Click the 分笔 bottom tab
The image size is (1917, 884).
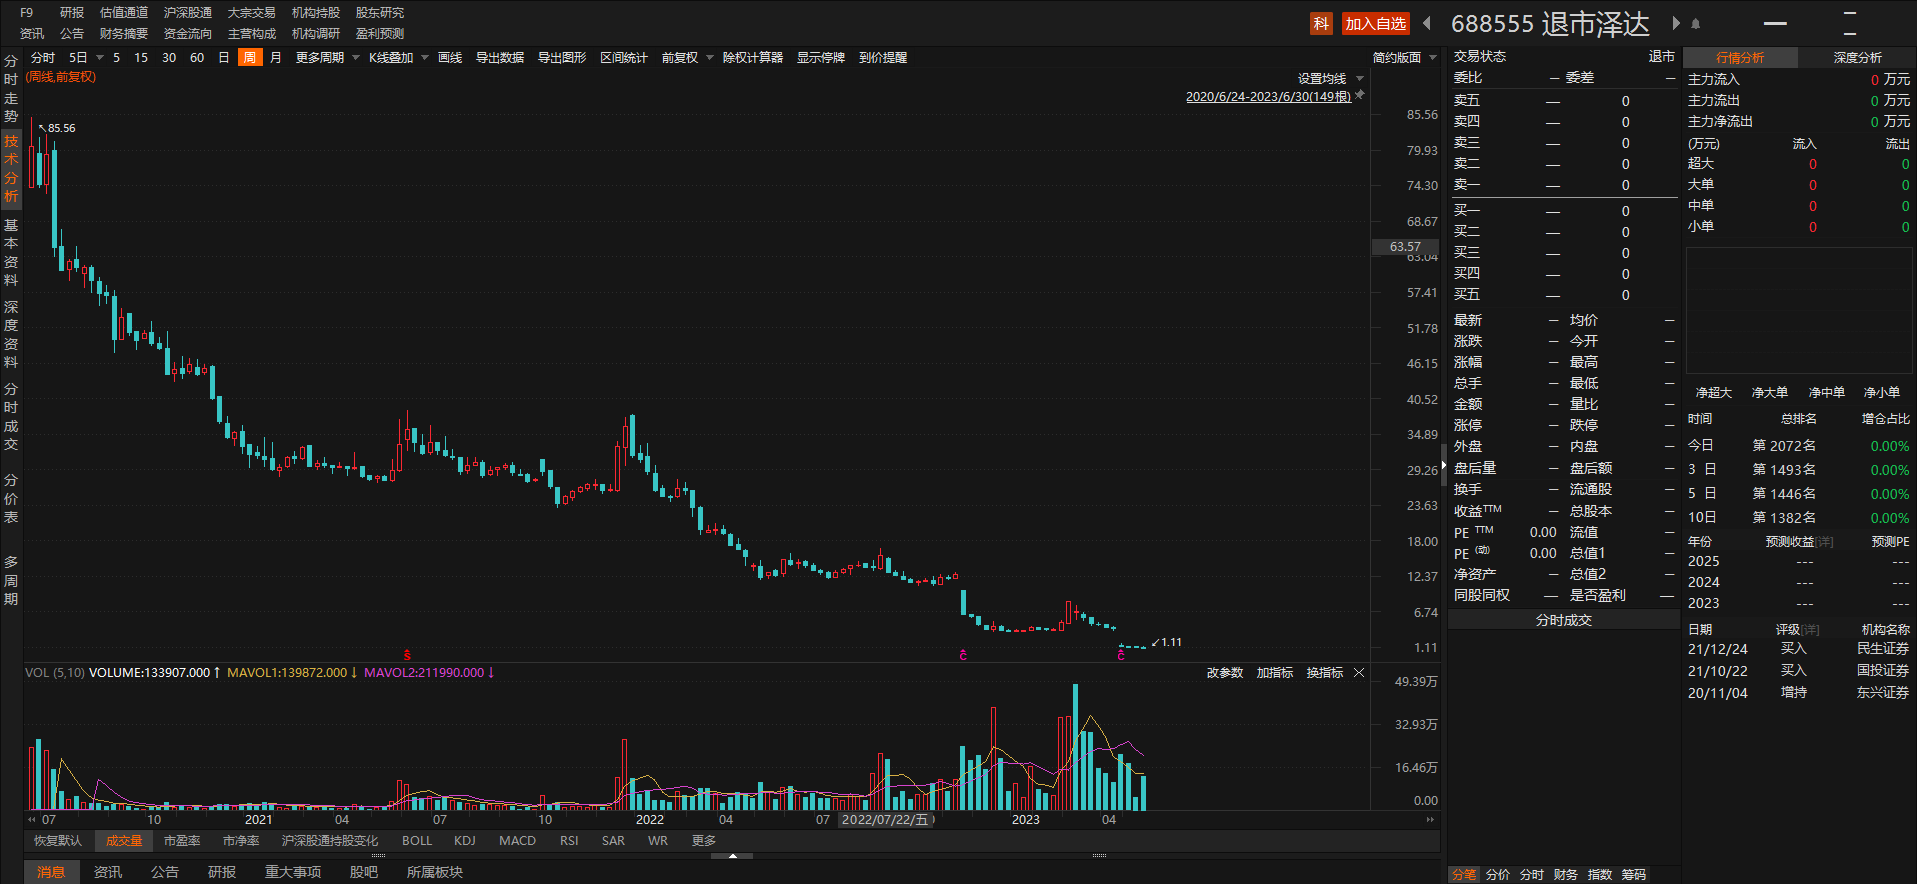[x=1464, y=875]
